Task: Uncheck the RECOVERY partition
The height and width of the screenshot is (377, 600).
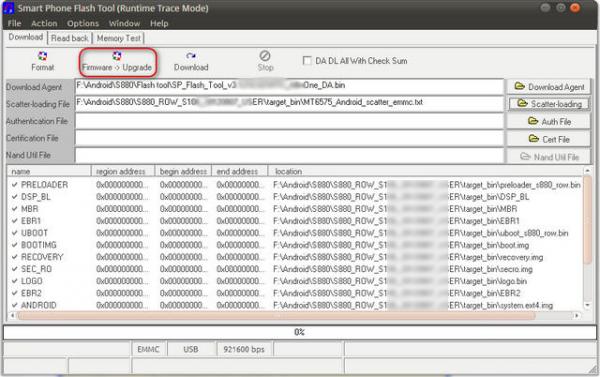Action: (15, 257)
